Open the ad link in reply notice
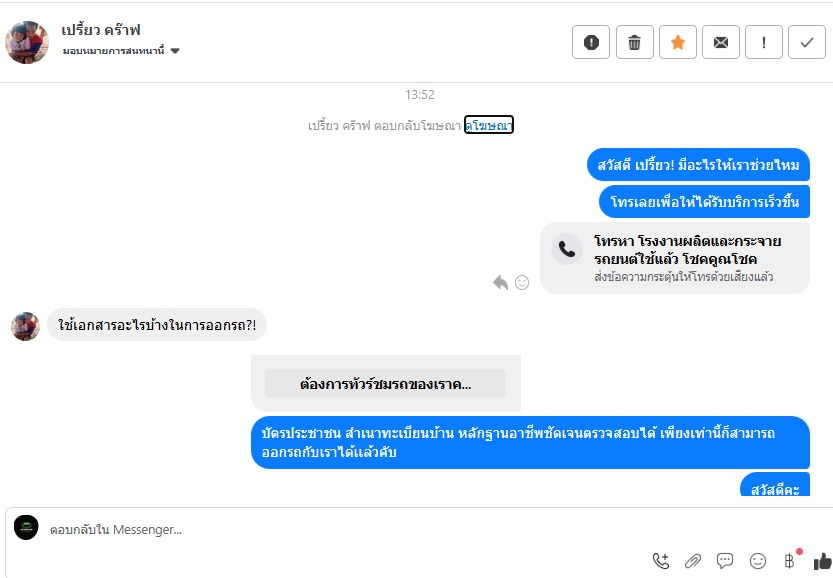 click(x=489, y=125)
